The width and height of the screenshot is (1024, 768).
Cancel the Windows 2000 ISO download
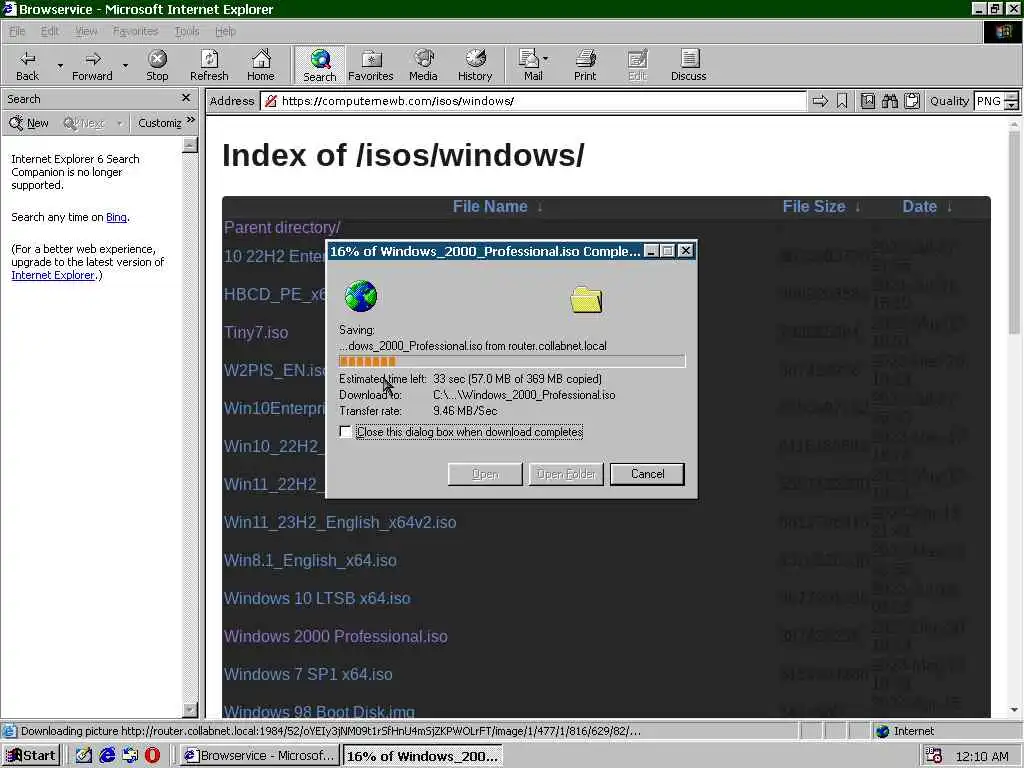pos(647,474)
